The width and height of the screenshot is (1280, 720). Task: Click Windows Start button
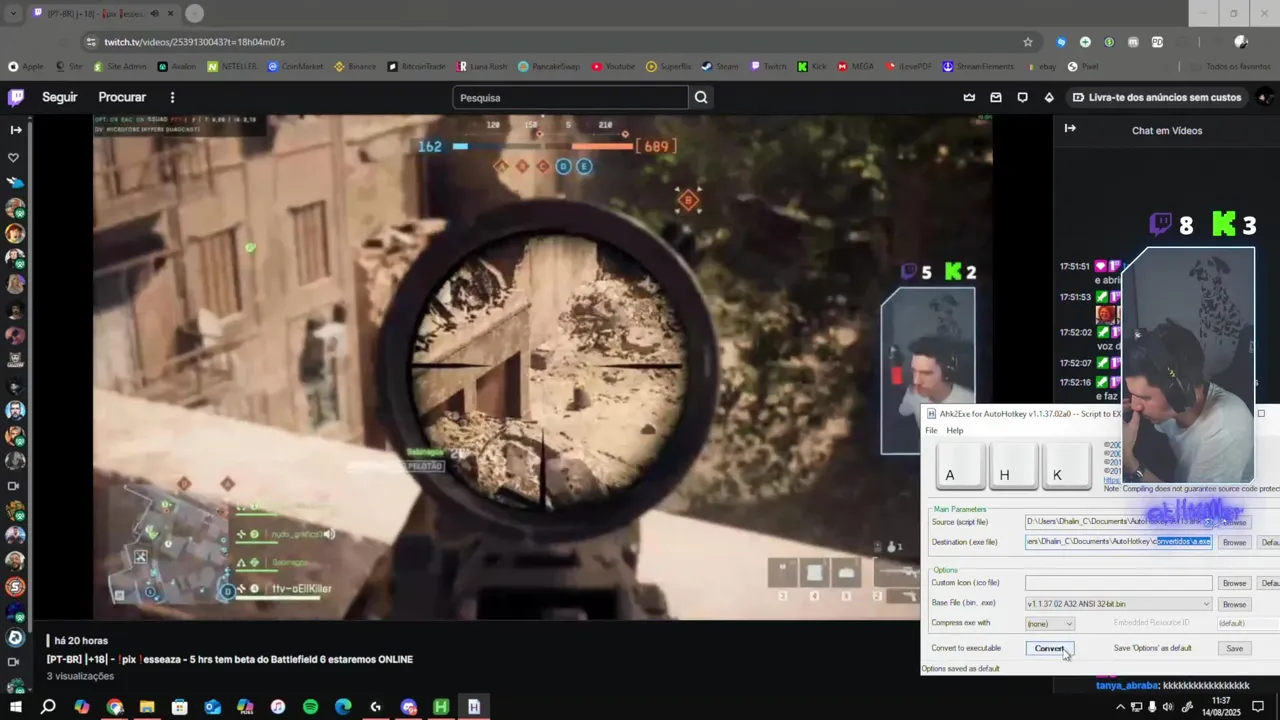click(x=16, y=707)
